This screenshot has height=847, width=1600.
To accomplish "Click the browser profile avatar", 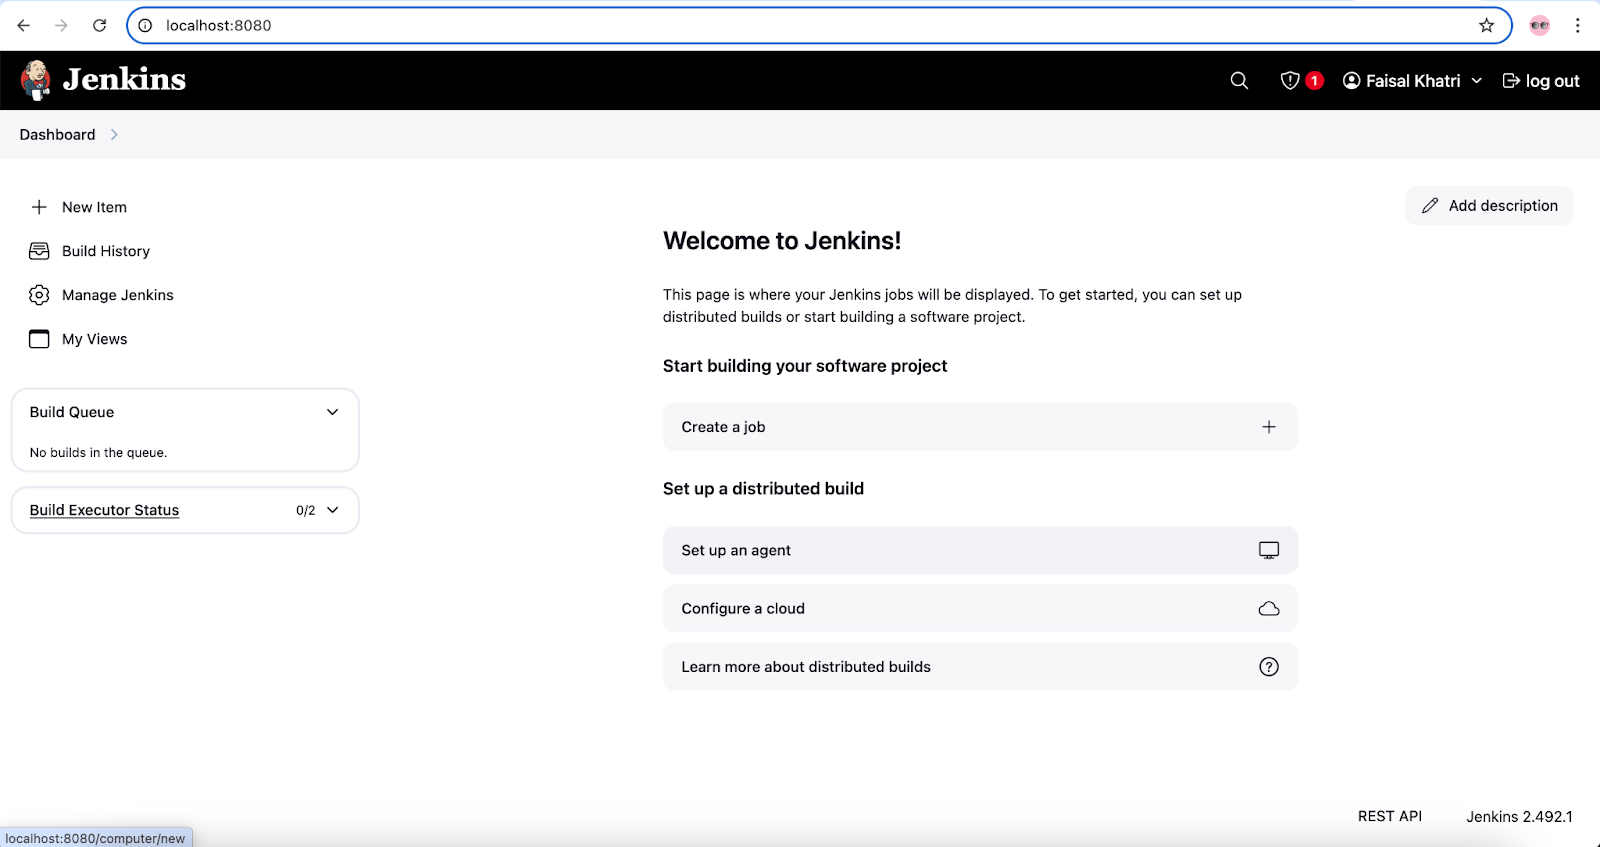I will point(1540,25).
